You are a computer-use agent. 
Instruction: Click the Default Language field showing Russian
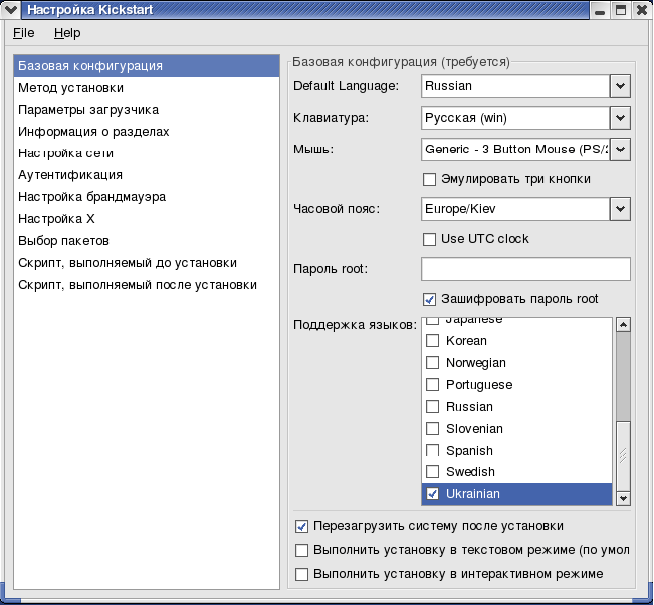pos(516,86)
